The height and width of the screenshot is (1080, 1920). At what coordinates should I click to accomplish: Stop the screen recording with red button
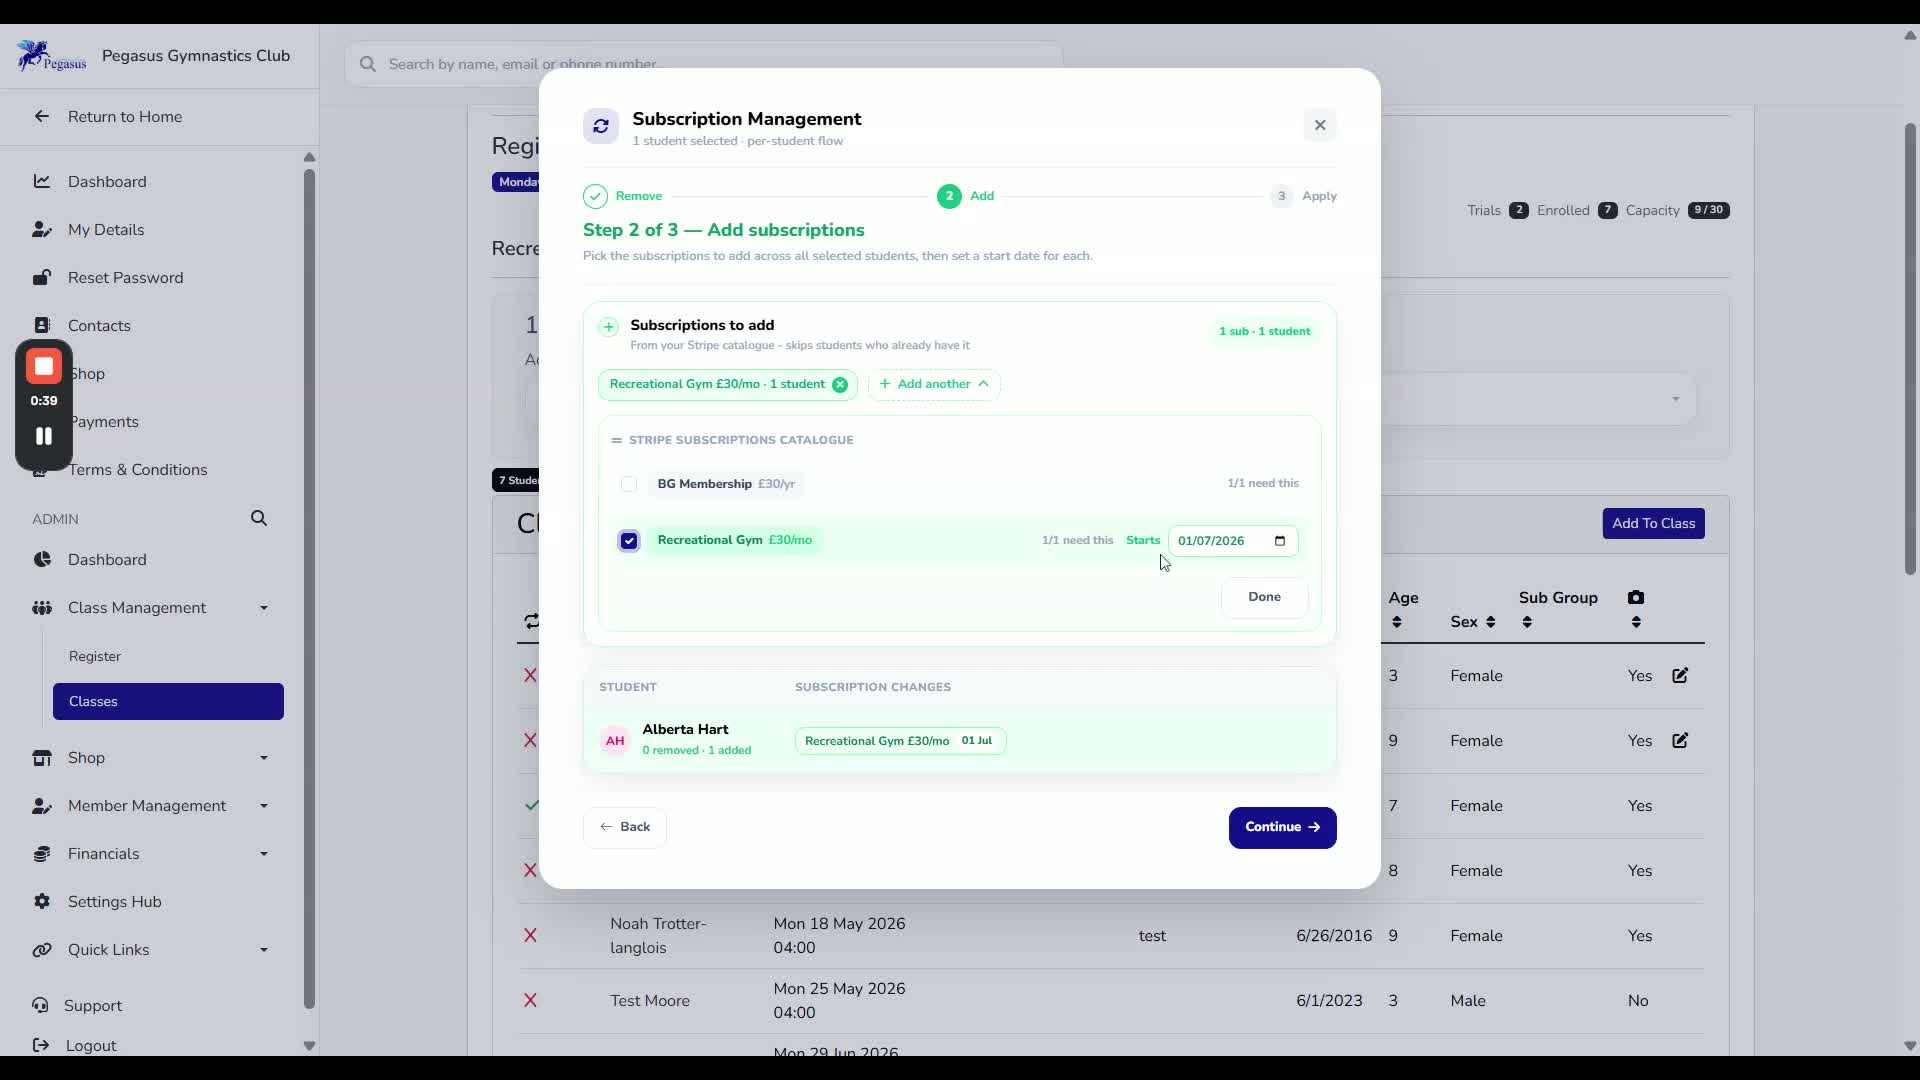pos(44,367)
